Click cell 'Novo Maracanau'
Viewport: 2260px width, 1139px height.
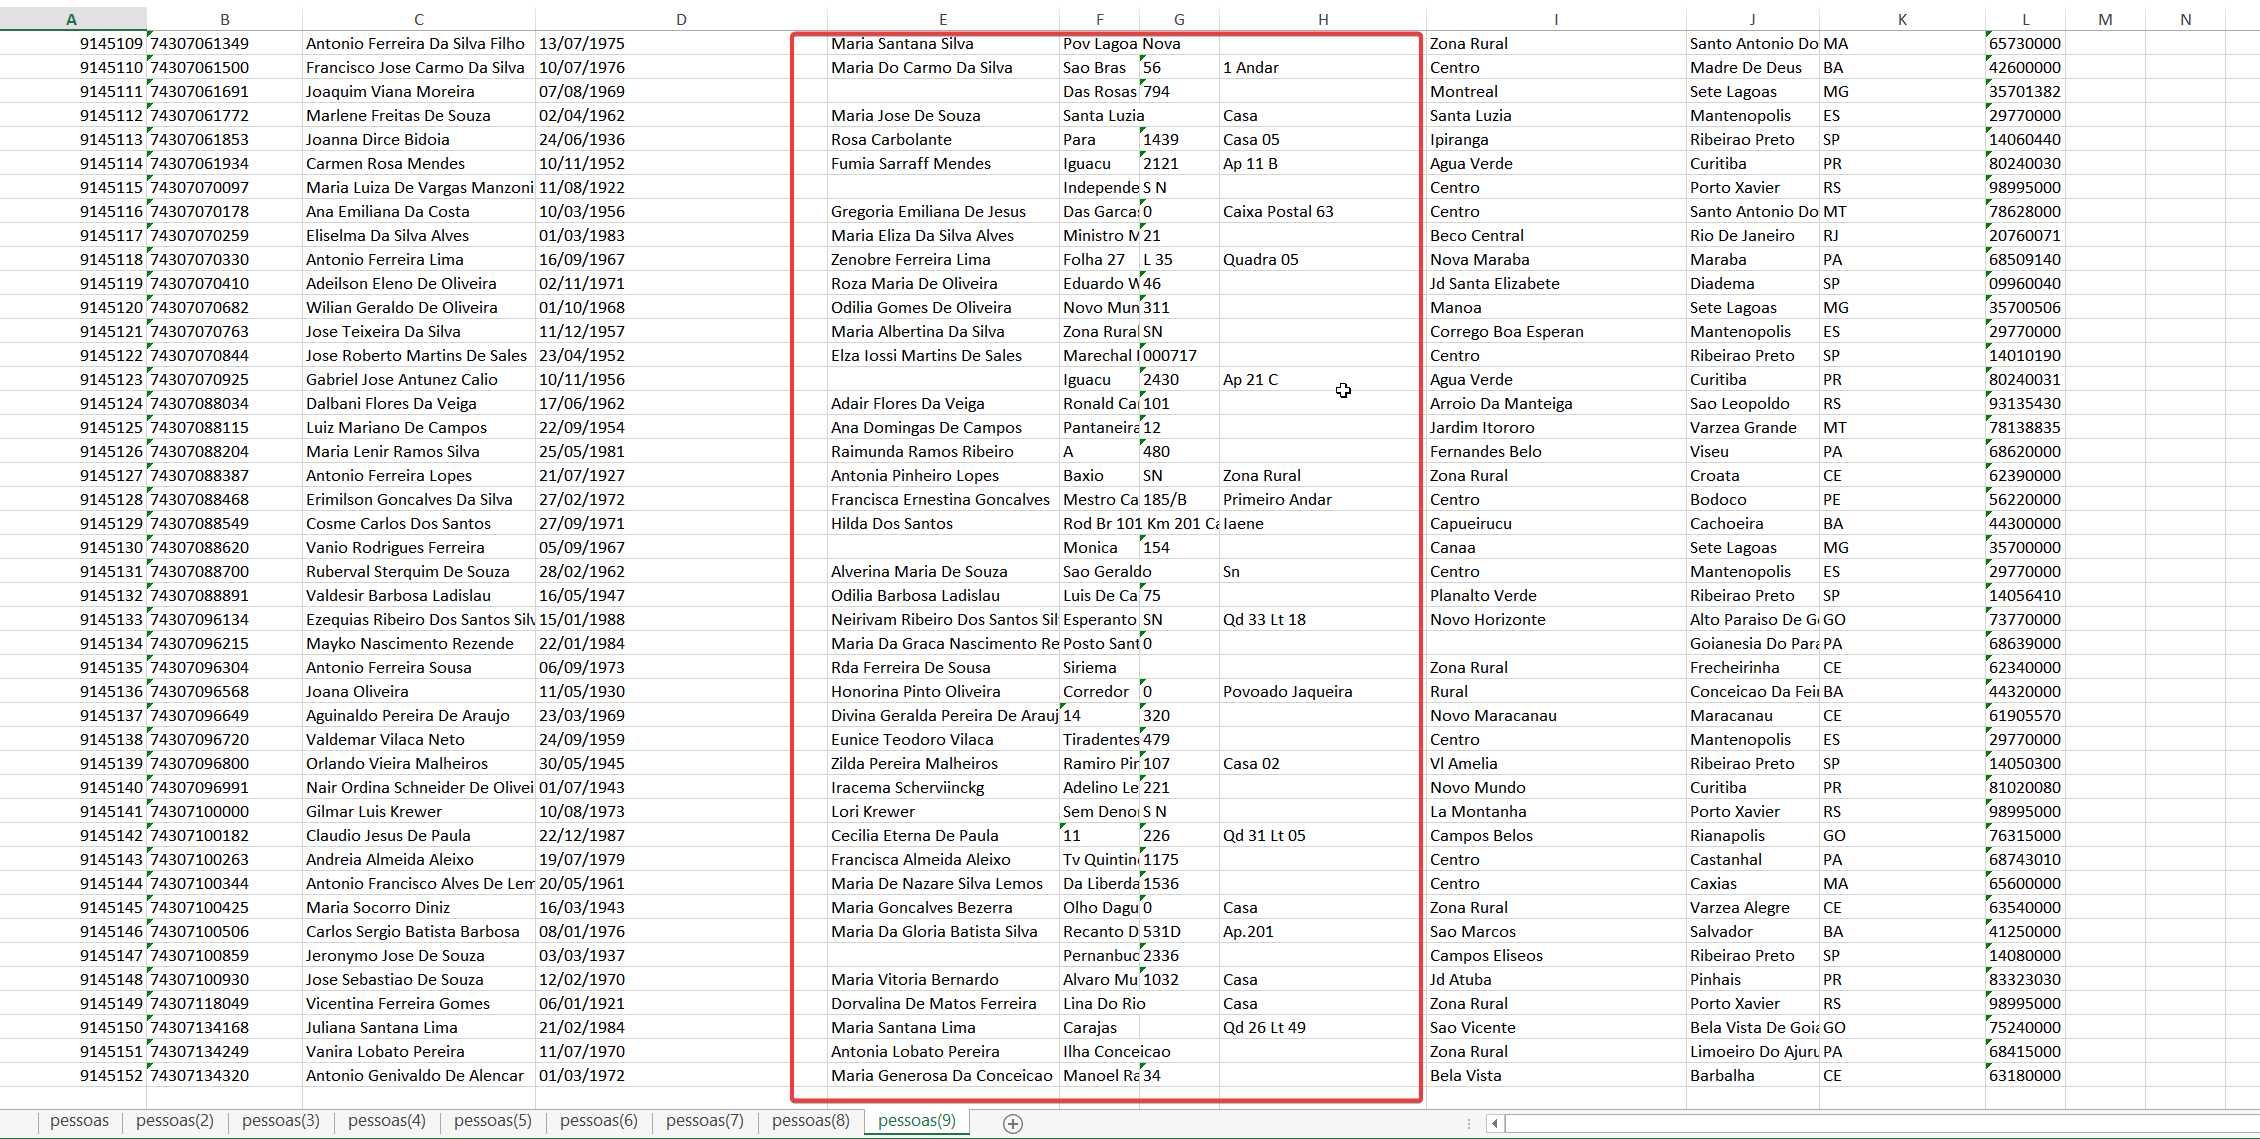click(x=1556, y=715)
